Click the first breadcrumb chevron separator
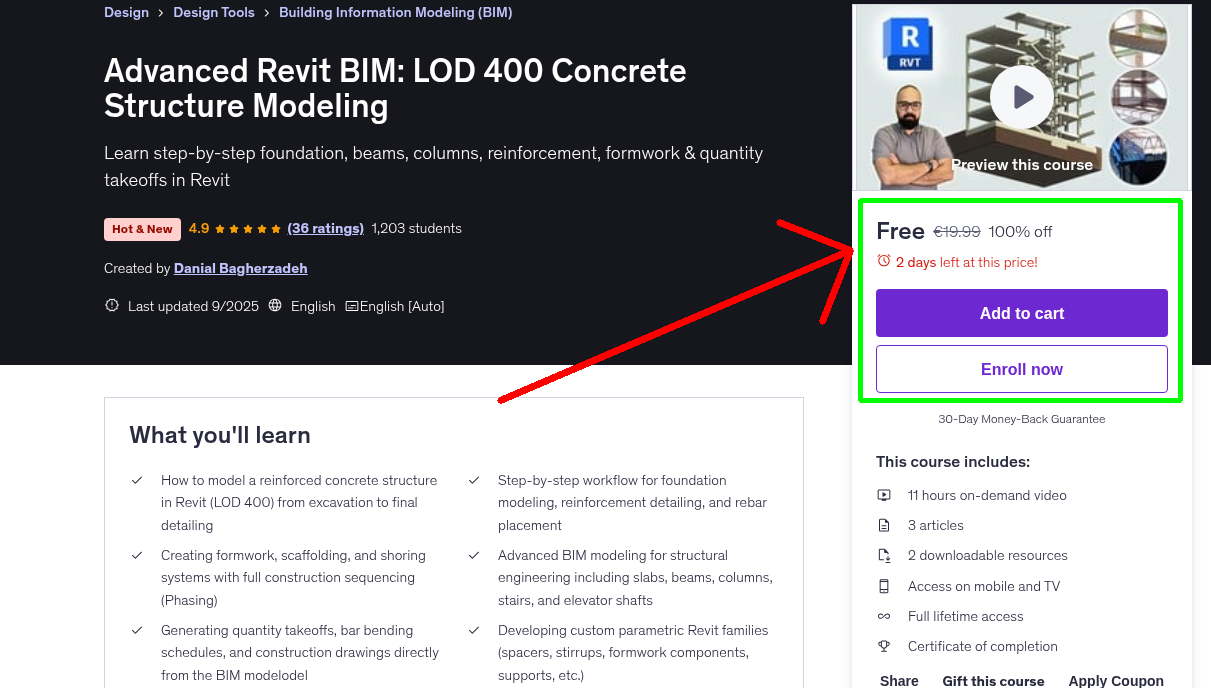Image resolution: width=1211 pixels, height=688 pixels. click(161, 13)
